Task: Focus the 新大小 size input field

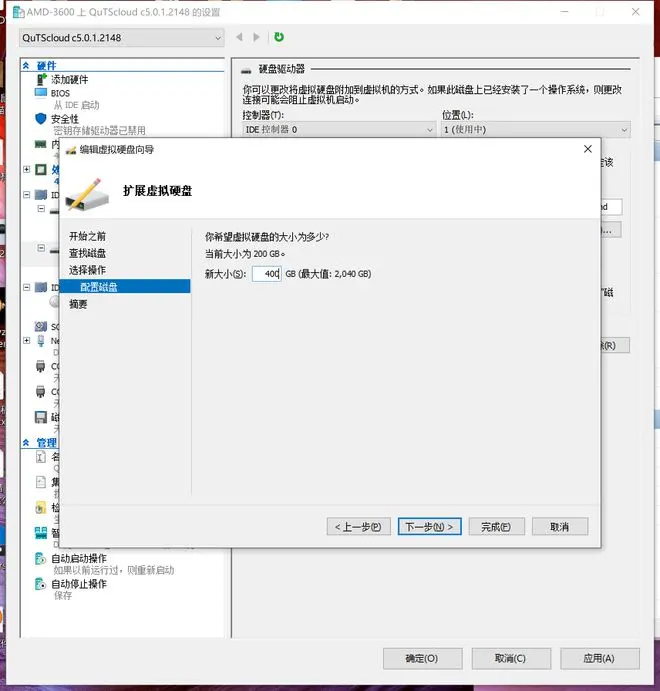Action: pyautogui.click(x=267, y=274)
